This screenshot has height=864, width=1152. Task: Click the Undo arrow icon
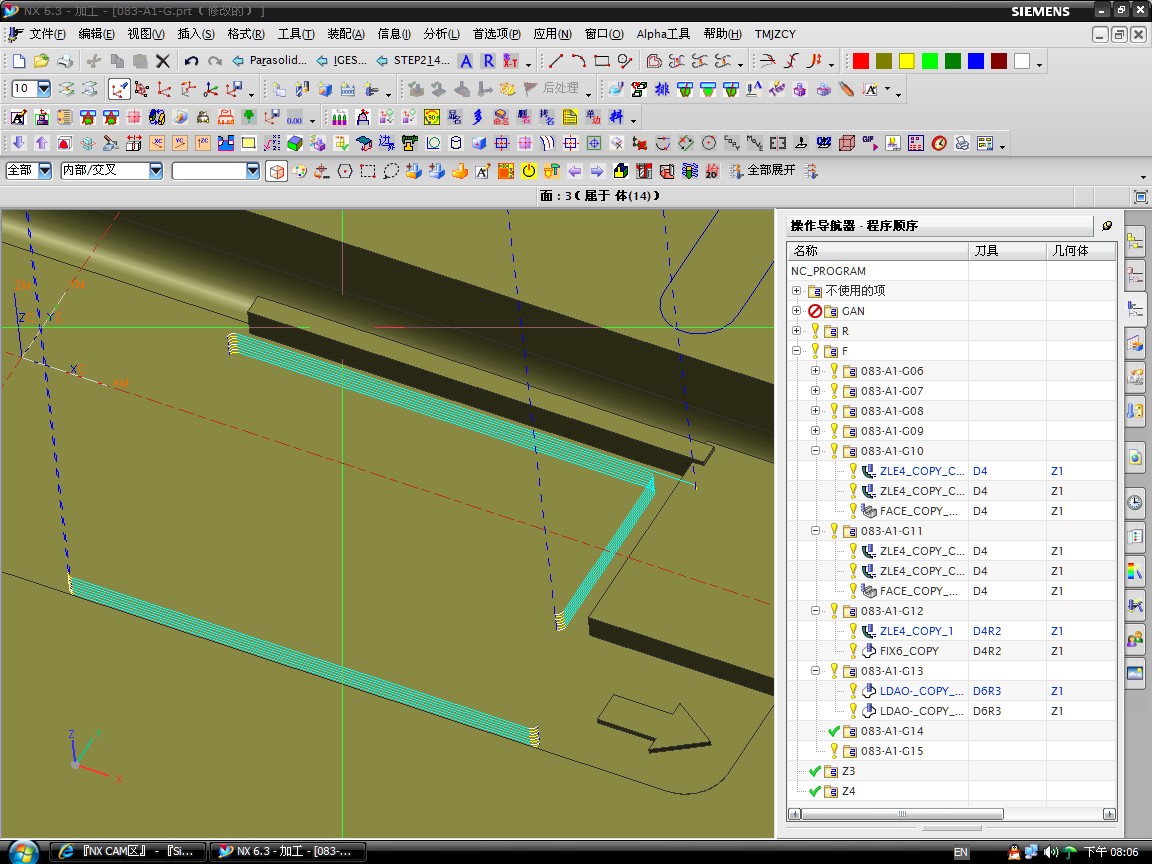[191, 61]
